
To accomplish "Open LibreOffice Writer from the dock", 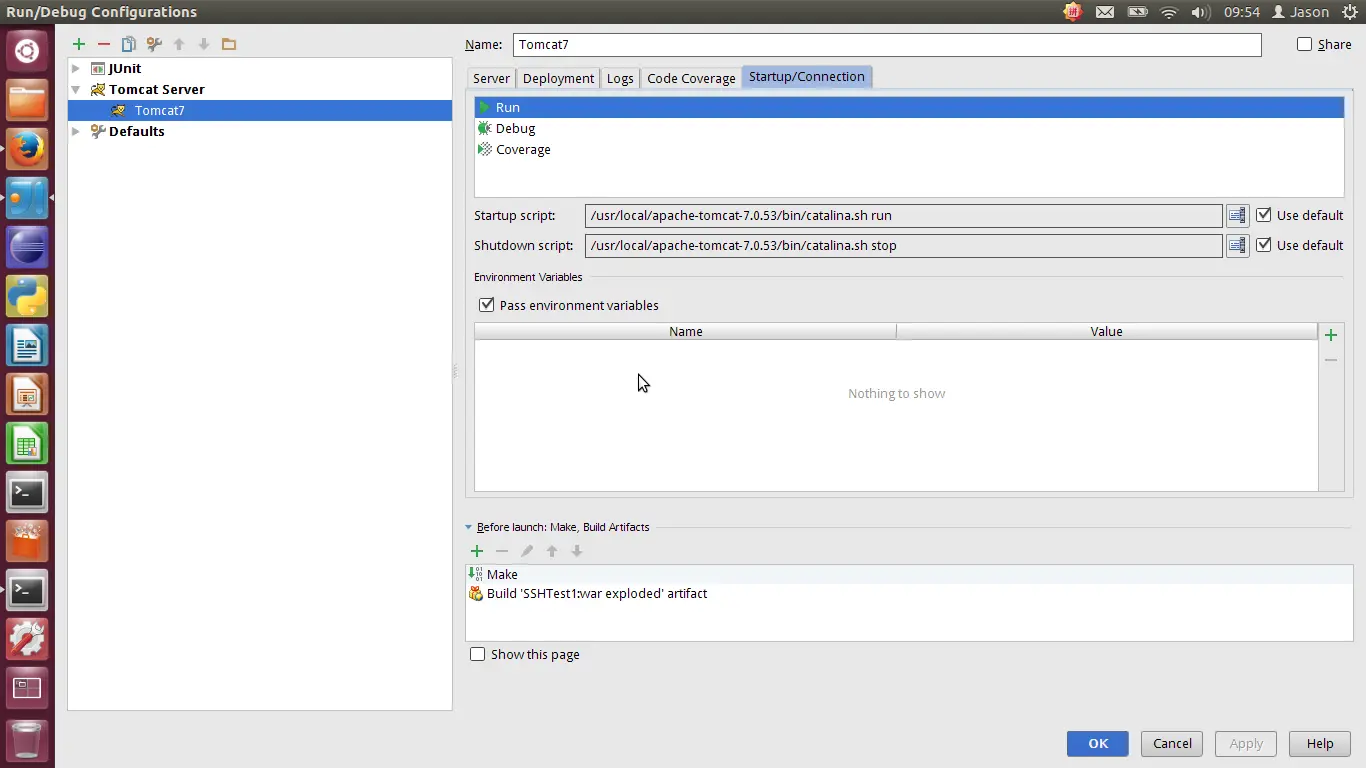I will [x=27, y=345].
